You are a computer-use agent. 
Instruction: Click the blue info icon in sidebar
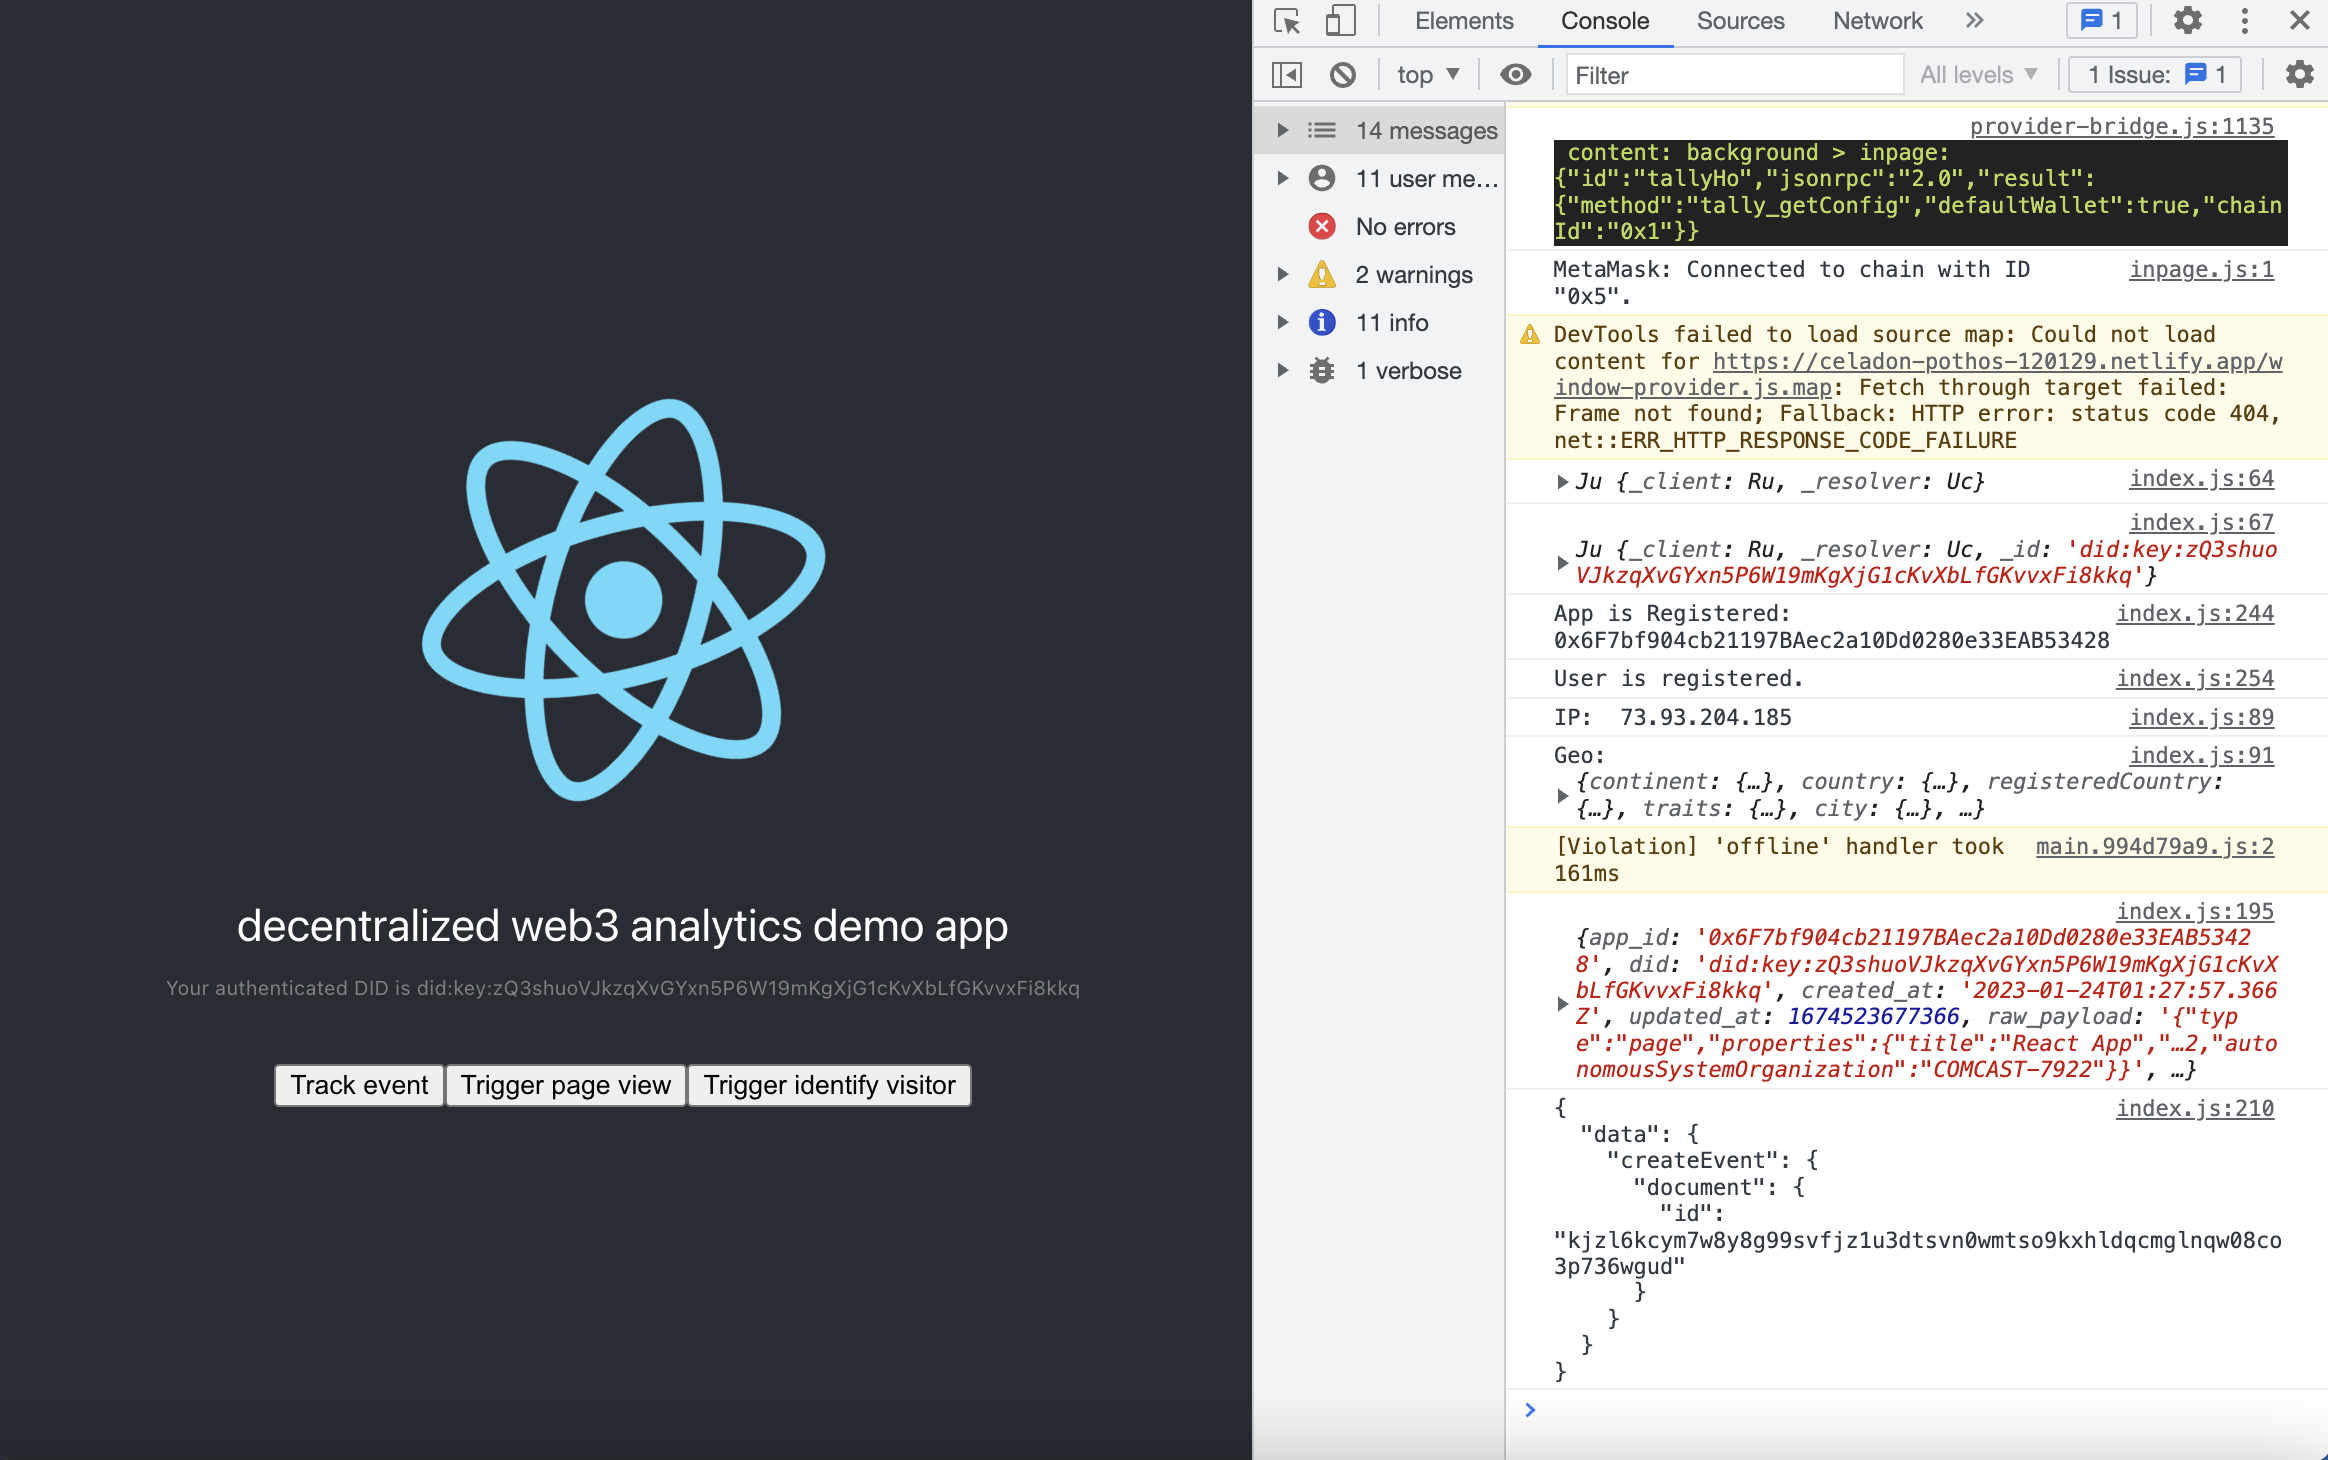point(1322,322)
